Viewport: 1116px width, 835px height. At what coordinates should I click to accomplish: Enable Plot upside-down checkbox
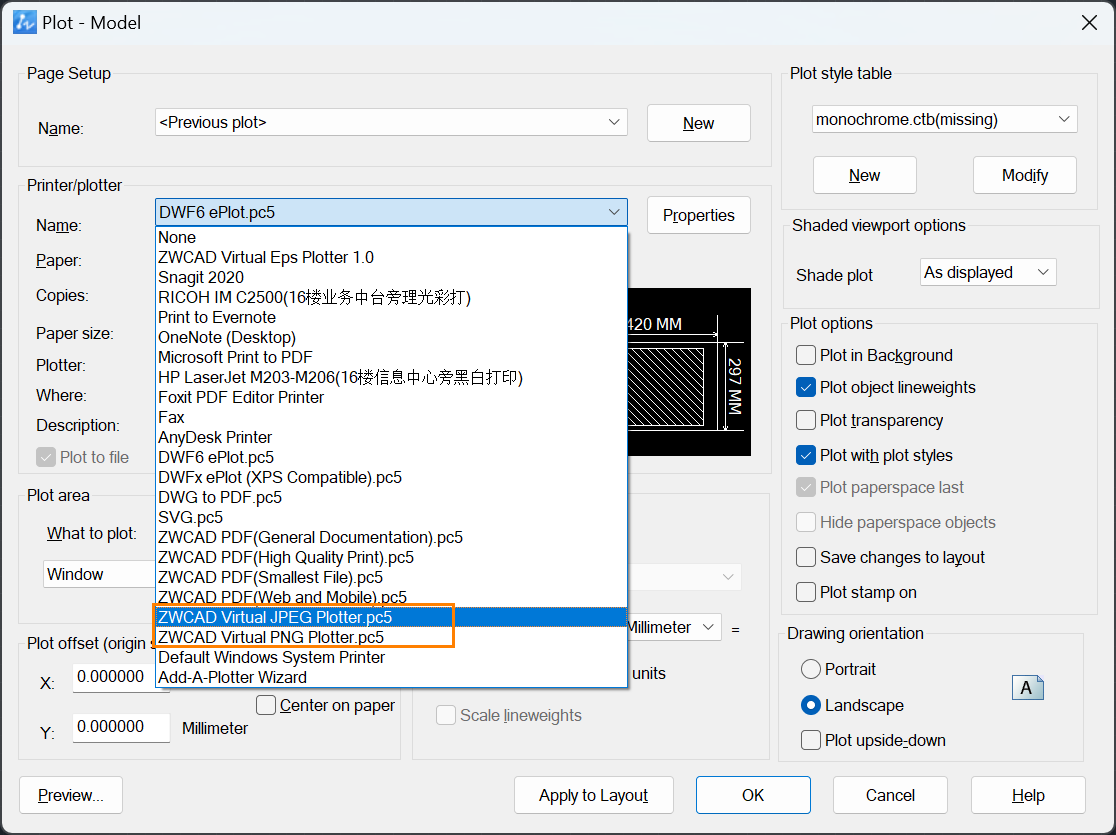[811, 740]
